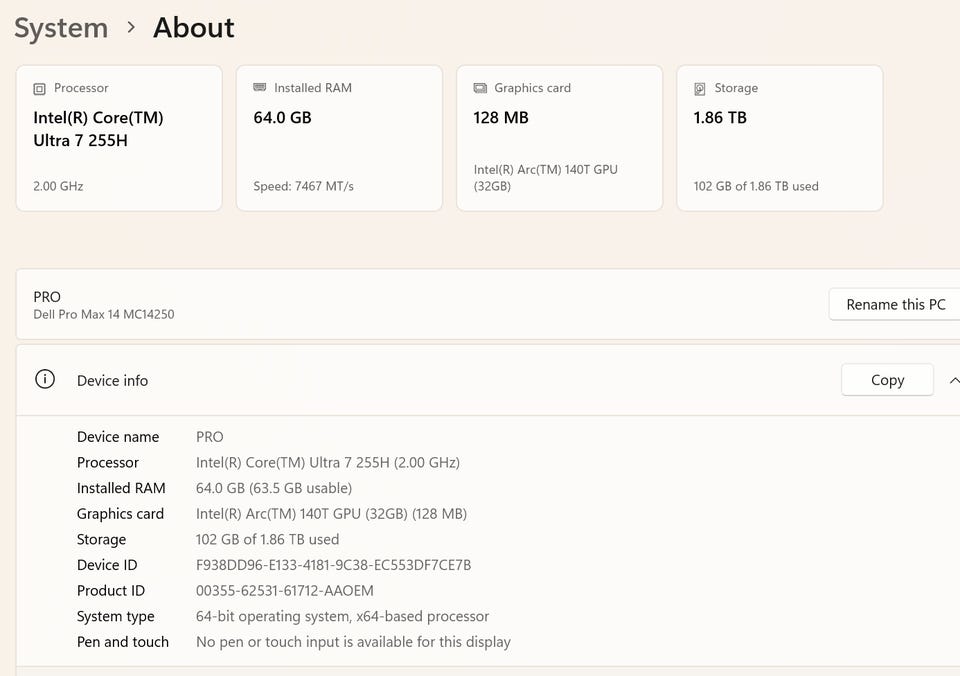Go back to System in the breadcrumb
Screen dimensions: 960x676
tap(61, 28)
